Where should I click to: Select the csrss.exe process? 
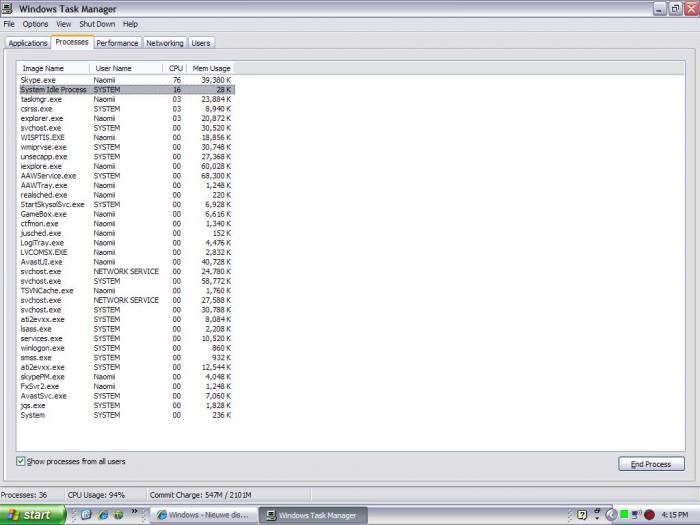126,109
